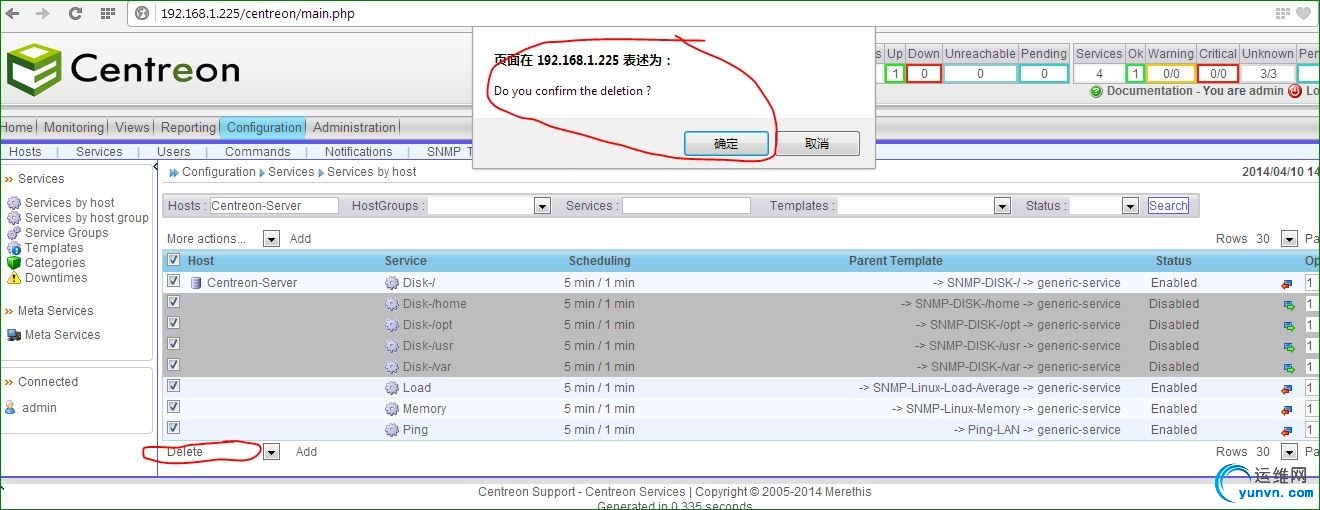Click the bookmark heart icon in the address bar
The width and height of the screenshot is (1320, 510).
tap(1303, 14)
